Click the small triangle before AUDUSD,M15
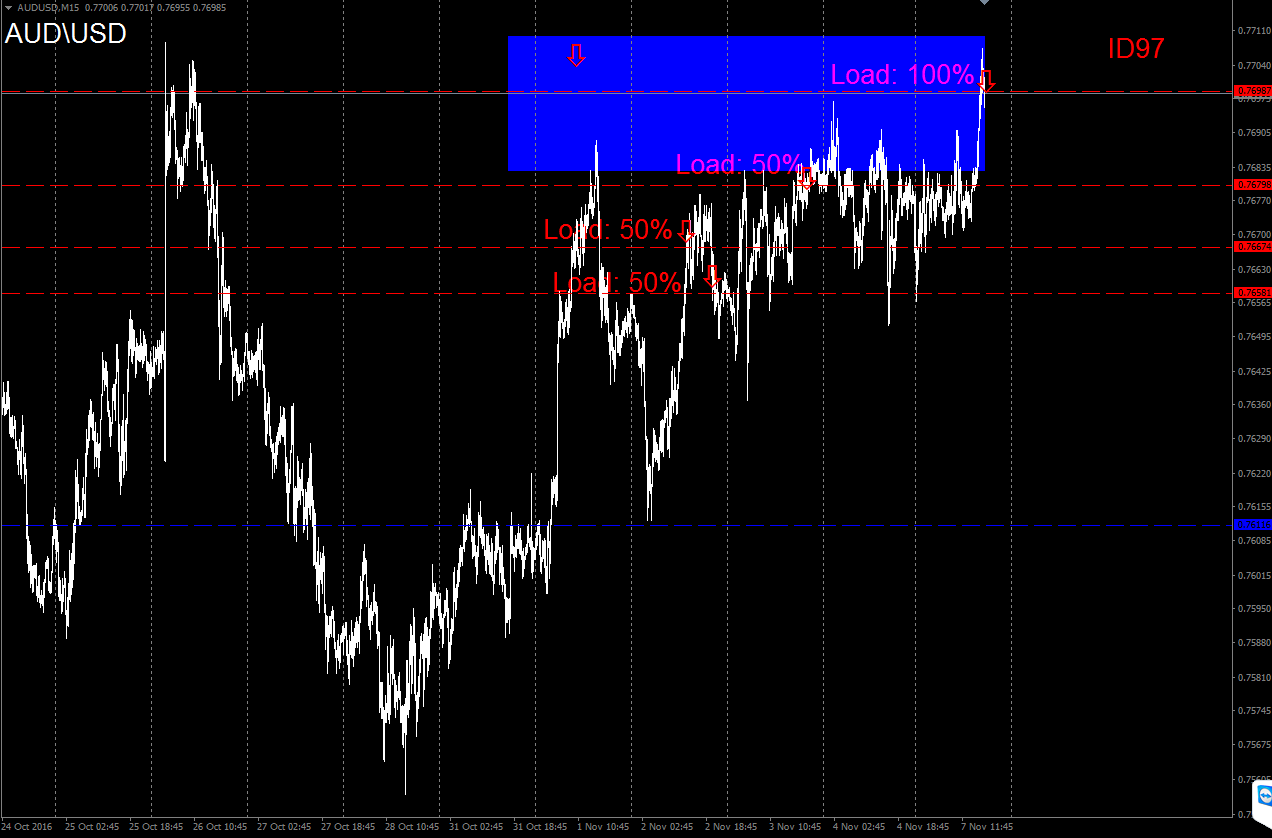Screen dimensions: 1272x838 [8, 8]
